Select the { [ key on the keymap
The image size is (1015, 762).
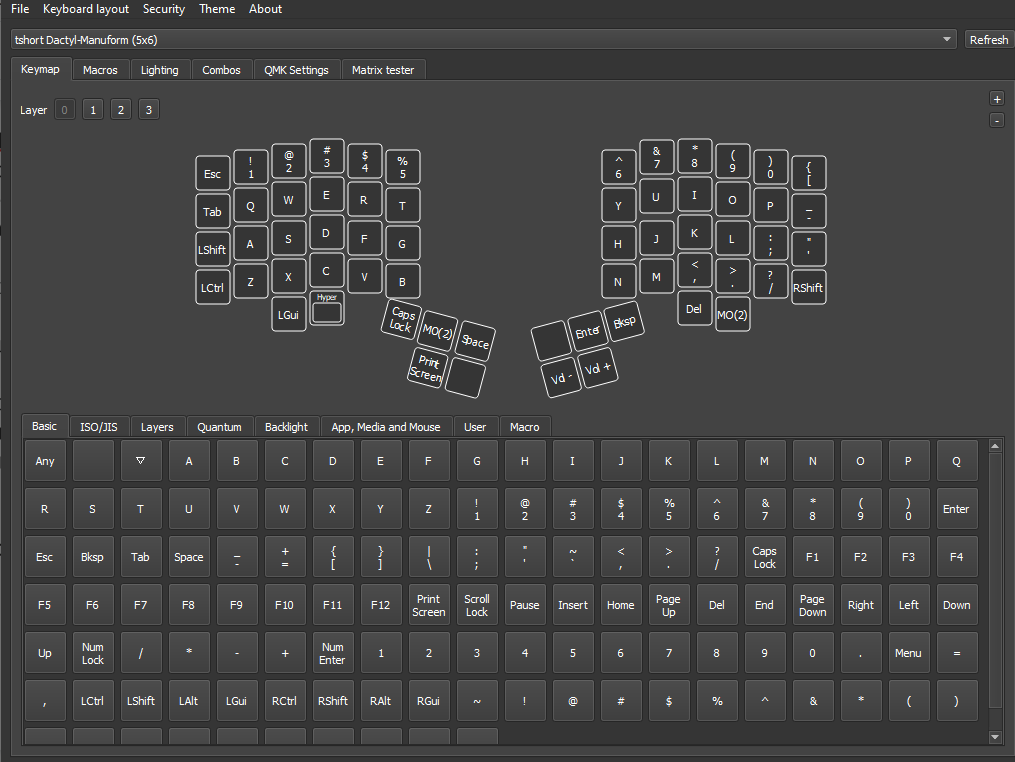click(809, 174)
